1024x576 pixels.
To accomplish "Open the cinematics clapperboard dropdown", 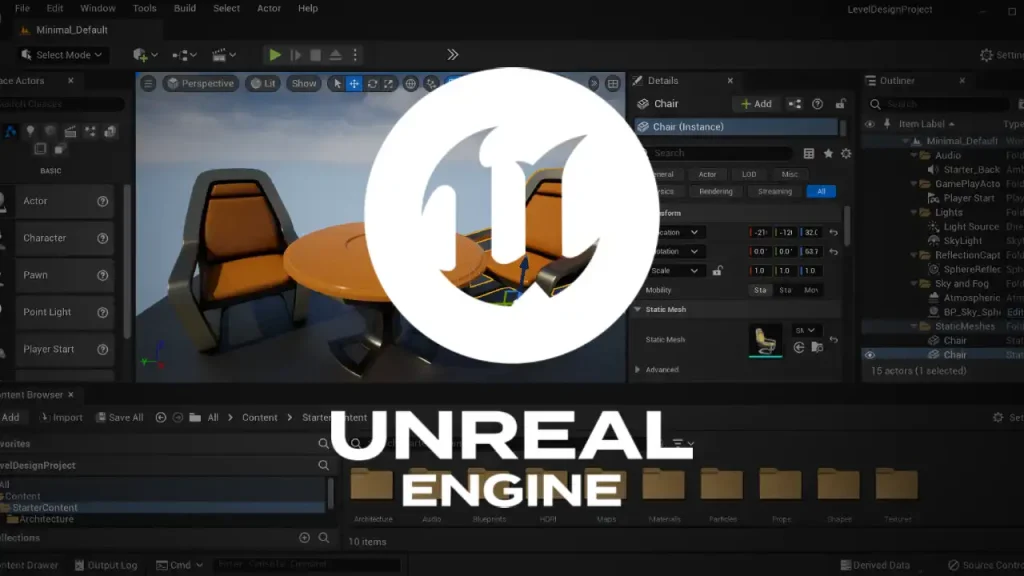I will 224,55.
